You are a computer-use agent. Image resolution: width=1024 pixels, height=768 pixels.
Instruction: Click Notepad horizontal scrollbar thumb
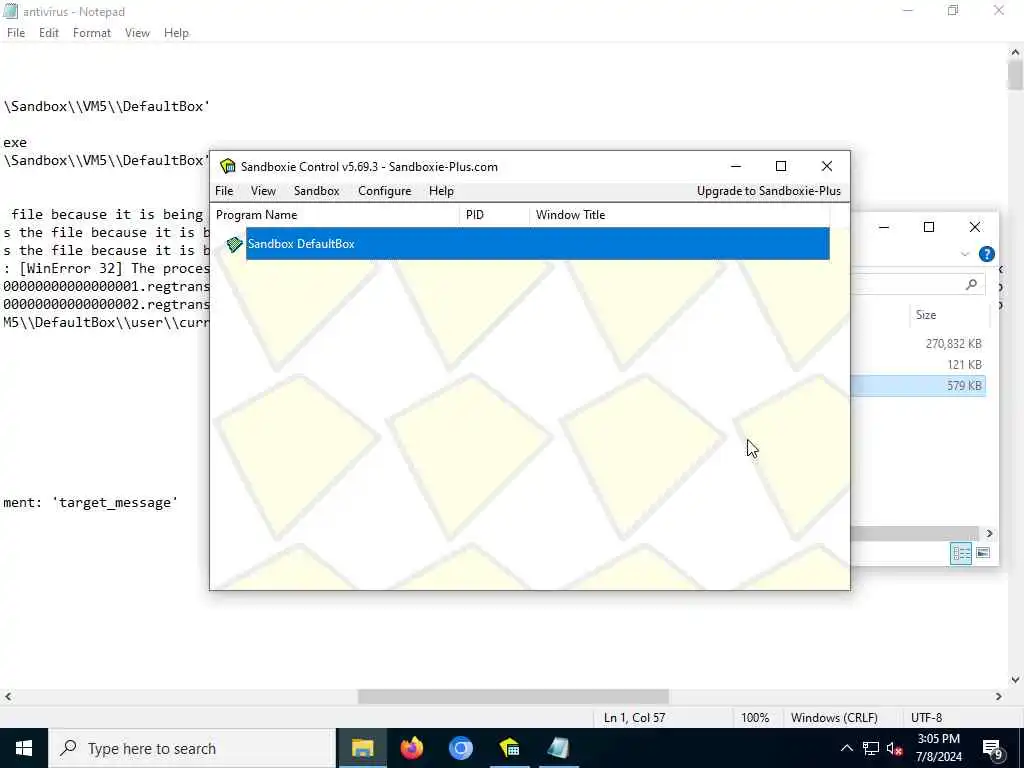[513, 696]
